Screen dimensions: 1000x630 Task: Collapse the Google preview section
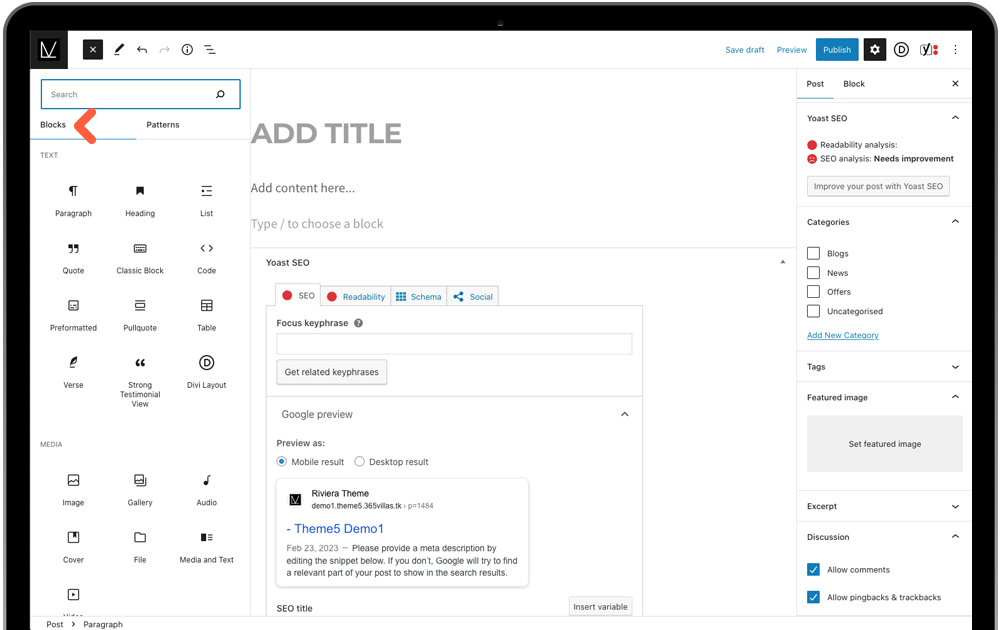[x=624, y=414]
